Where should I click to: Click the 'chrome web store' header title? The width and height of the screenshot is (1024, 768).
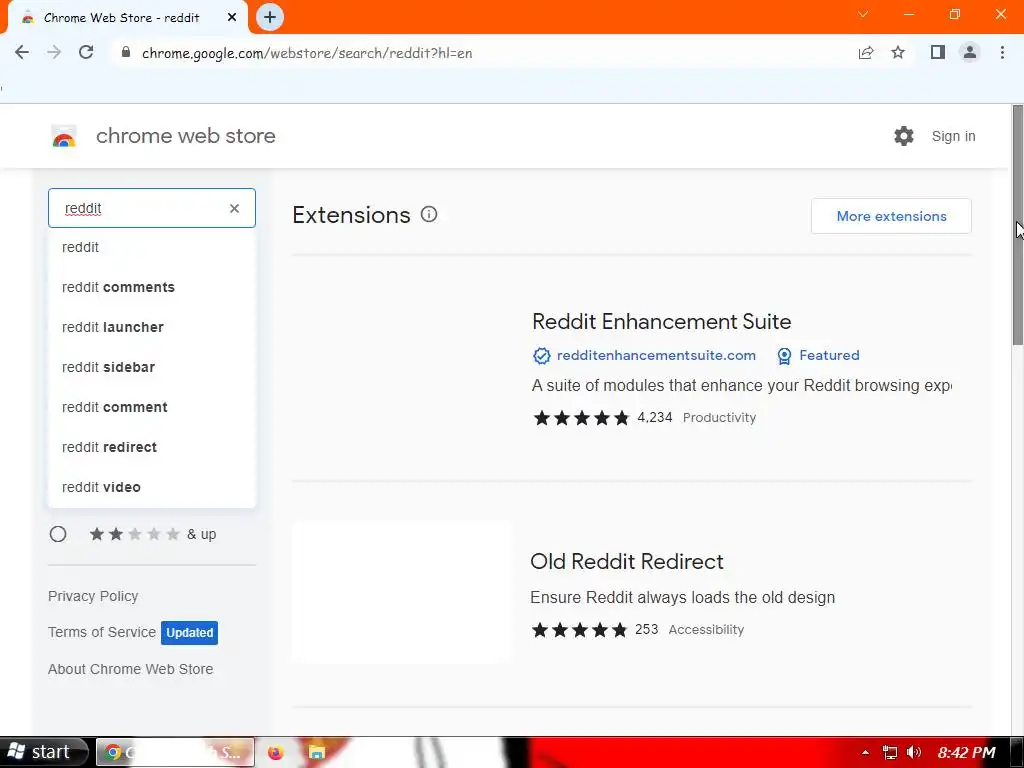[x=185, y=136]
